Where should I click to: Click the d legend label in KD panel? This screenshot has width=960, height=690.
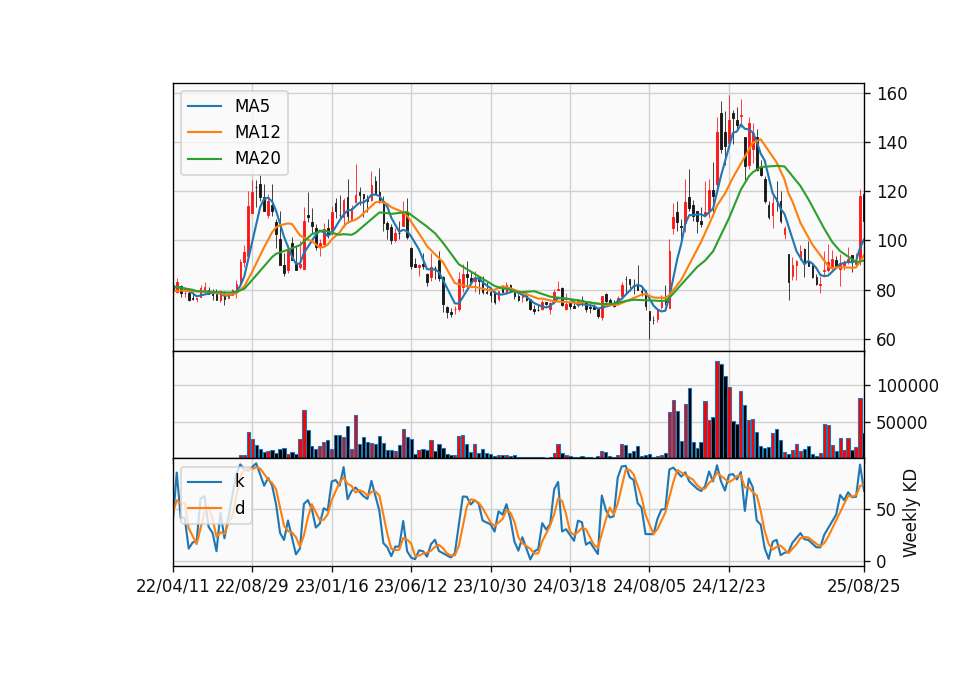point(239,508)
